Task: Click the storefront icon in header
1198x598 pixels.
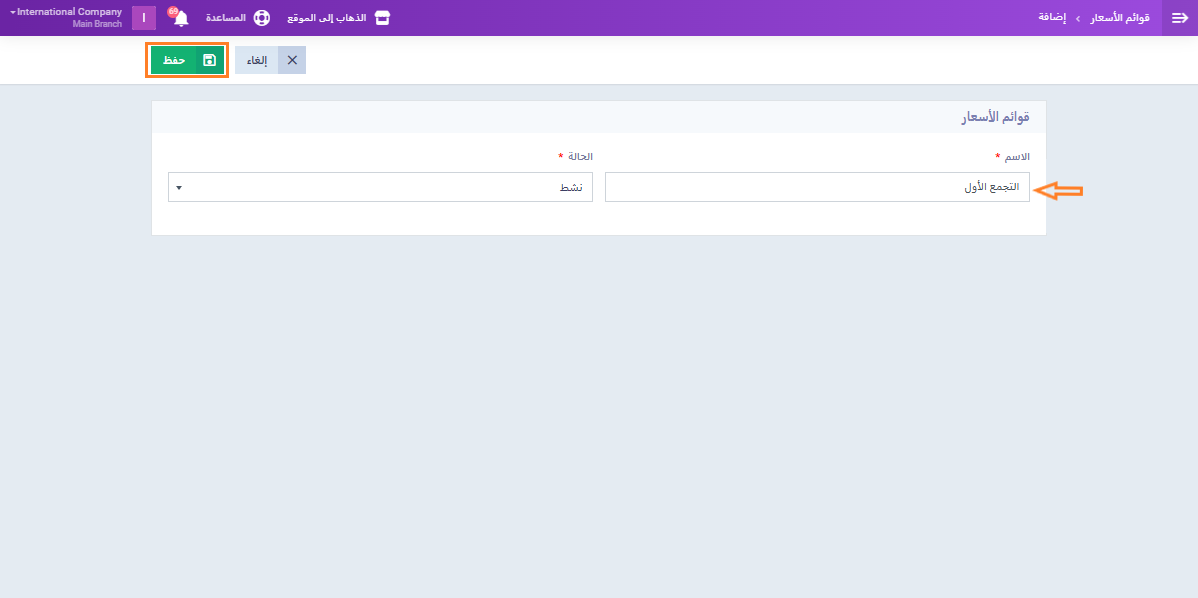Action: click(x=381, y=18)
